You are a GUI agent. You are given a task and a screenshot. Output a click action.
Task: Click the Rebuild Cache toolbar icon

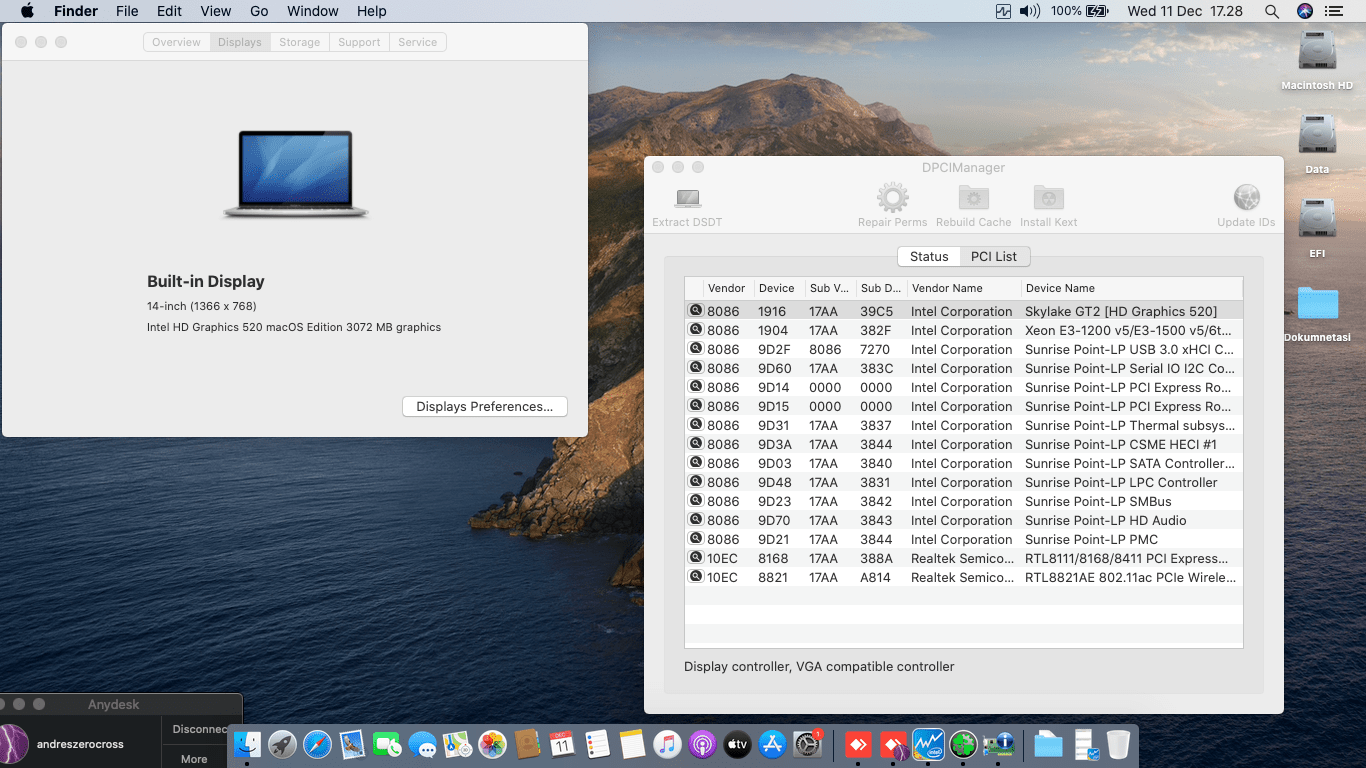(x=973, y=197)
